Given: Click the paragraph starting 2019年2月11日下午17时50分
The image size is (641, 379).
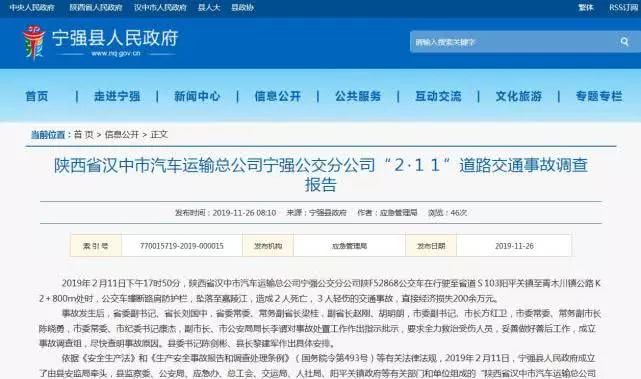Looking at the screenshot, I should pos(320,291).
